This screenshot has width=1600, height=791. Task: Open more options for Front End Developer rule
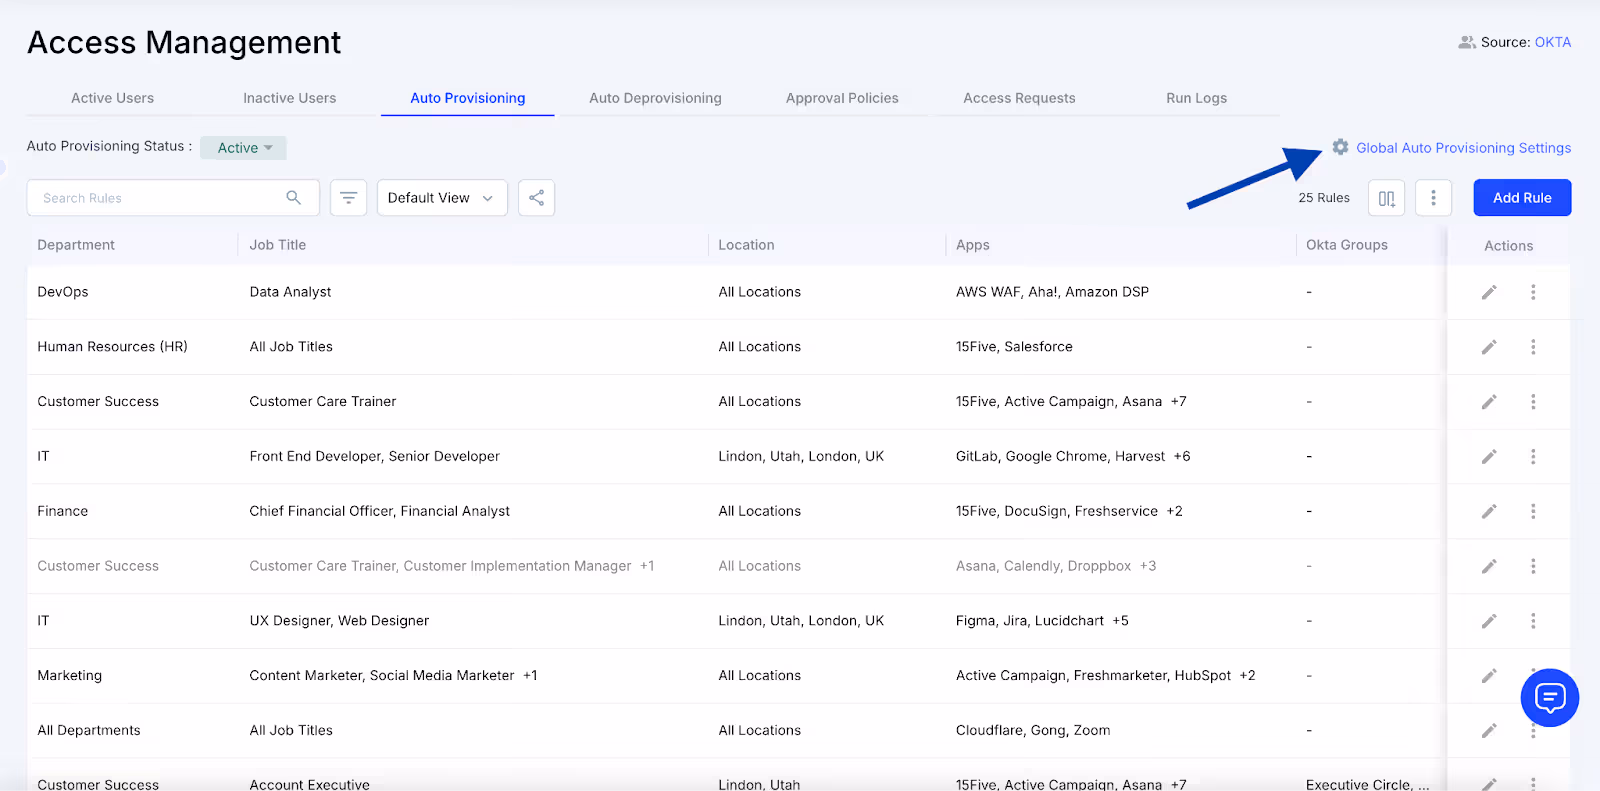click(x=1532, y=457)
